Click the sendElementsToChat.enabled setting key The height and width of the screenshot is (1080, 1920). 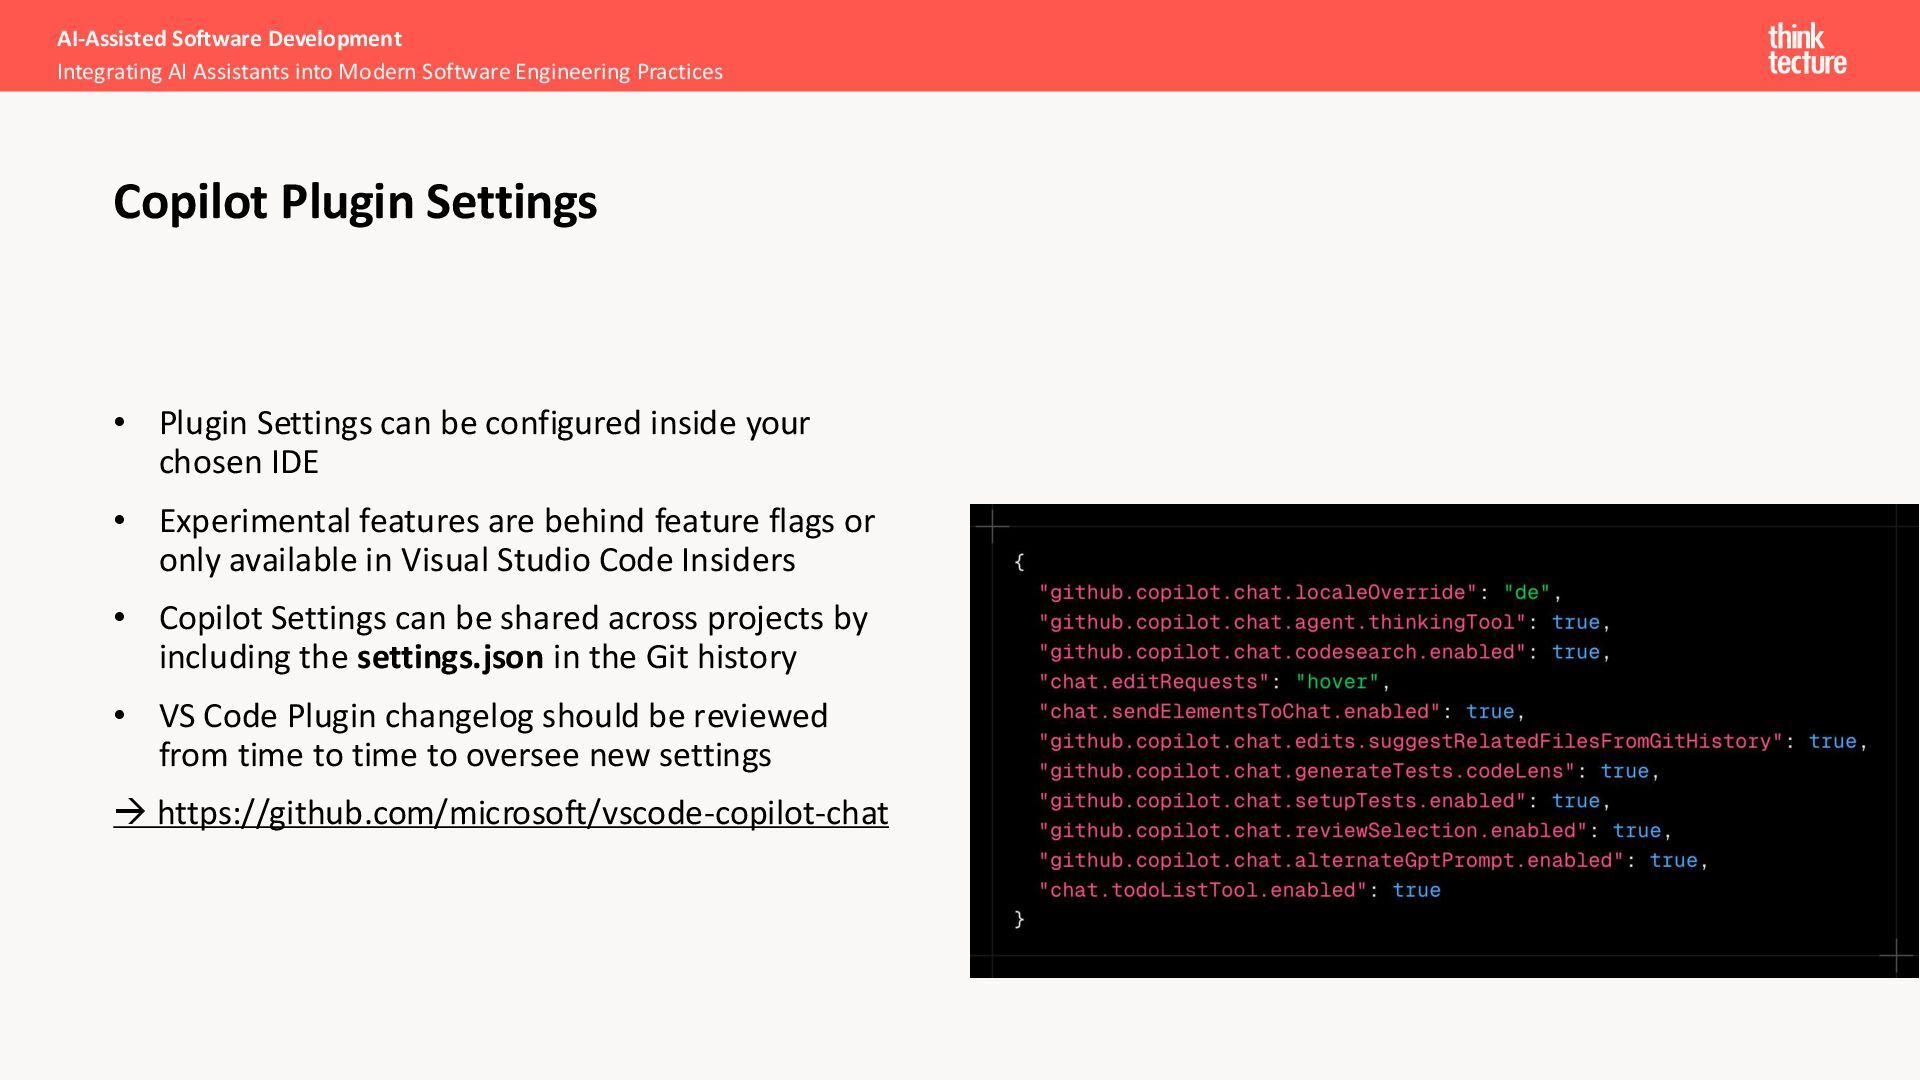(x=1239, y=712)
